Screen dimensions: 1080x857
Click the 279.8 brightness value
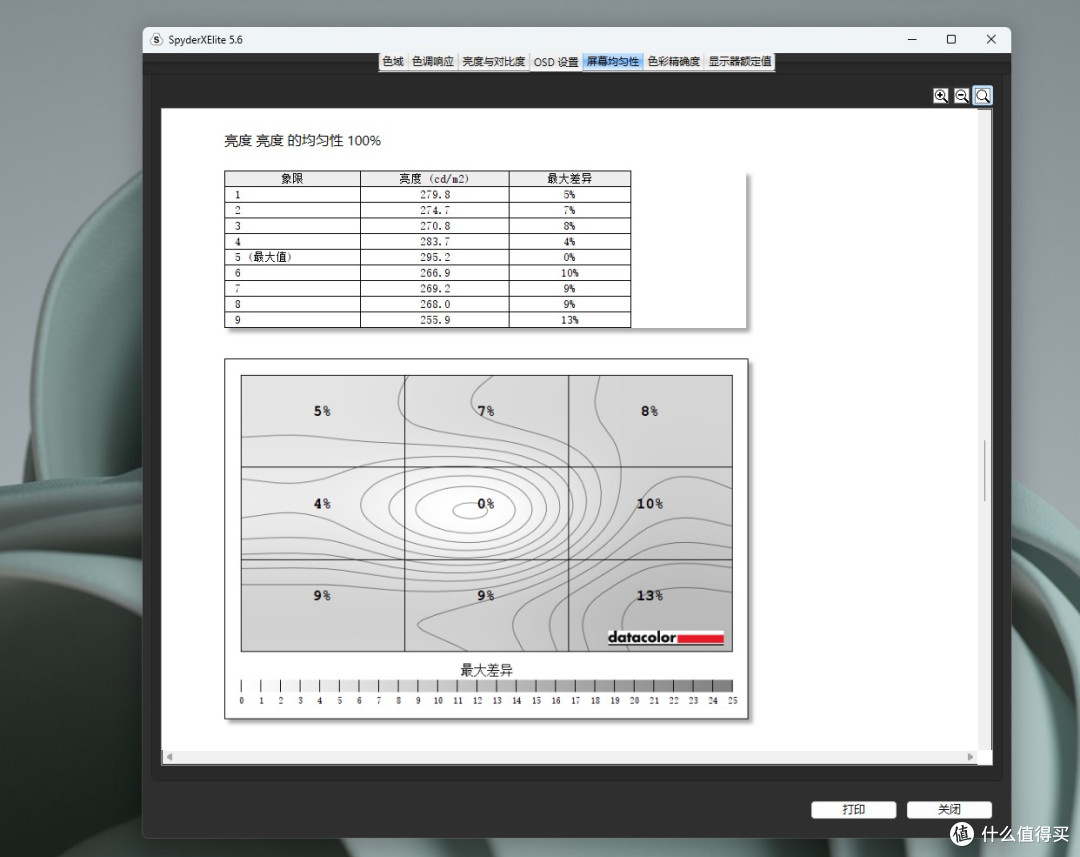coord(435,195)
